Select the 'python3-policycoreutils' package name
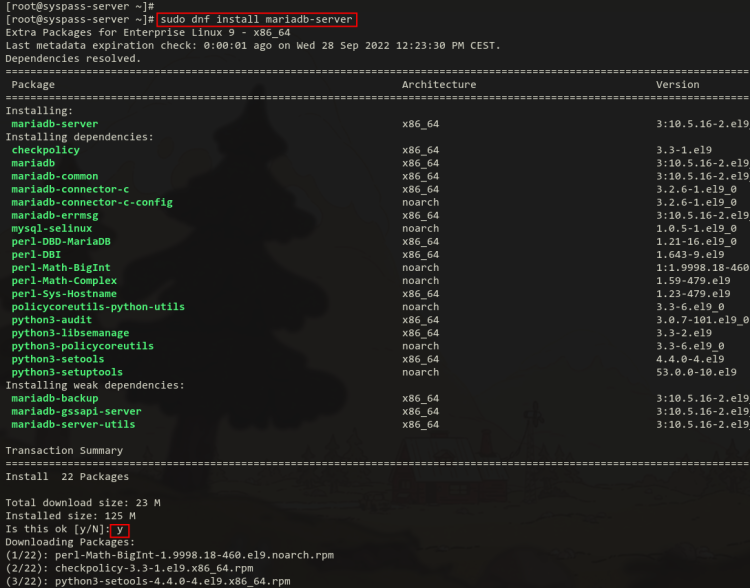The width and height of the screenshot is (750, 588). [x=83, y=346]
